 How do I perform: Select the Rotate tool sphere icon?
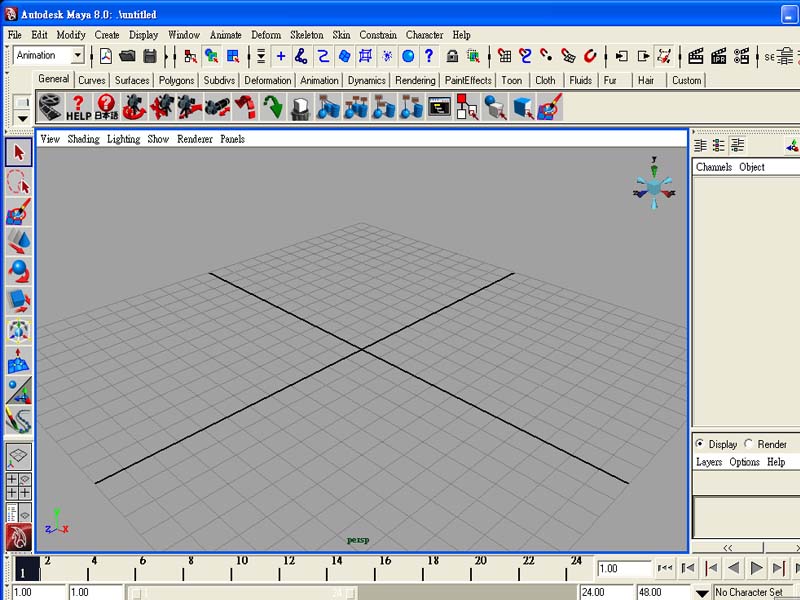point(19,271)
